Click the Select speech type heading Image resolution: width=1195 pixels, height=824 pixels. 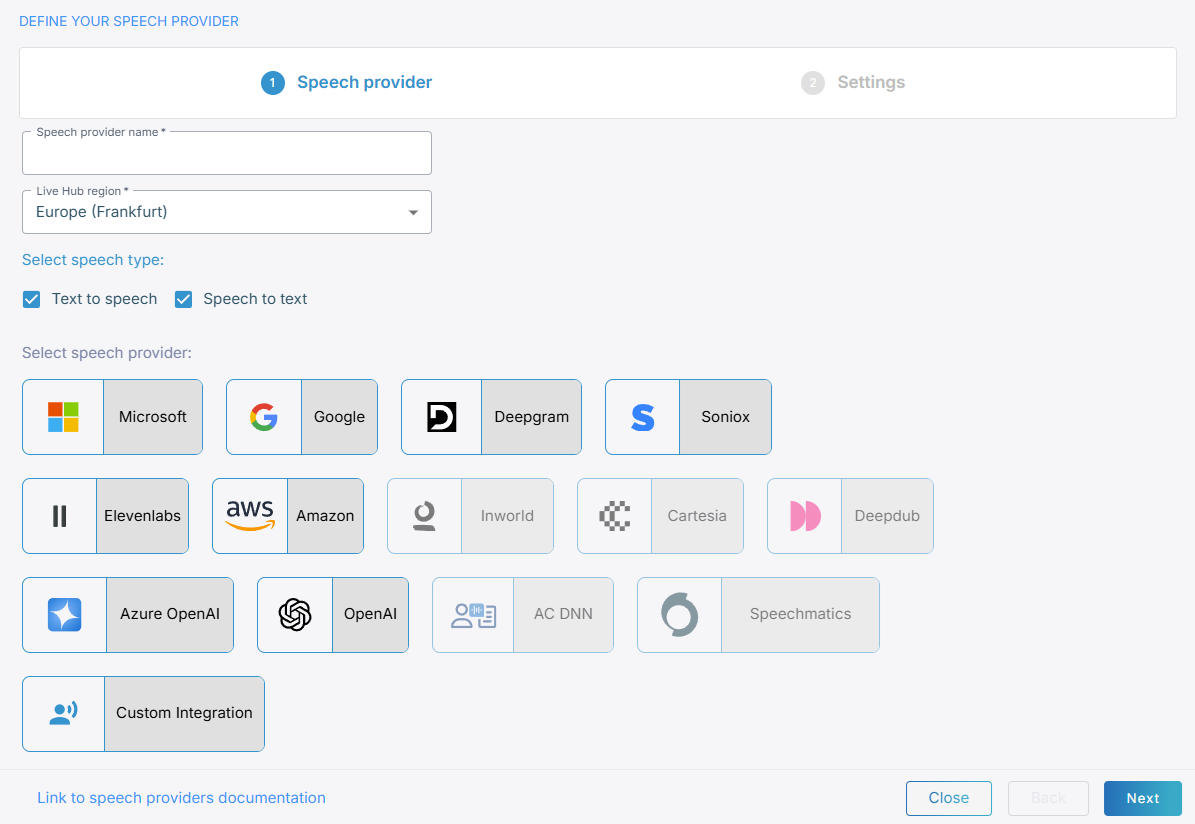pyautogui.click(x=93, y=260)
